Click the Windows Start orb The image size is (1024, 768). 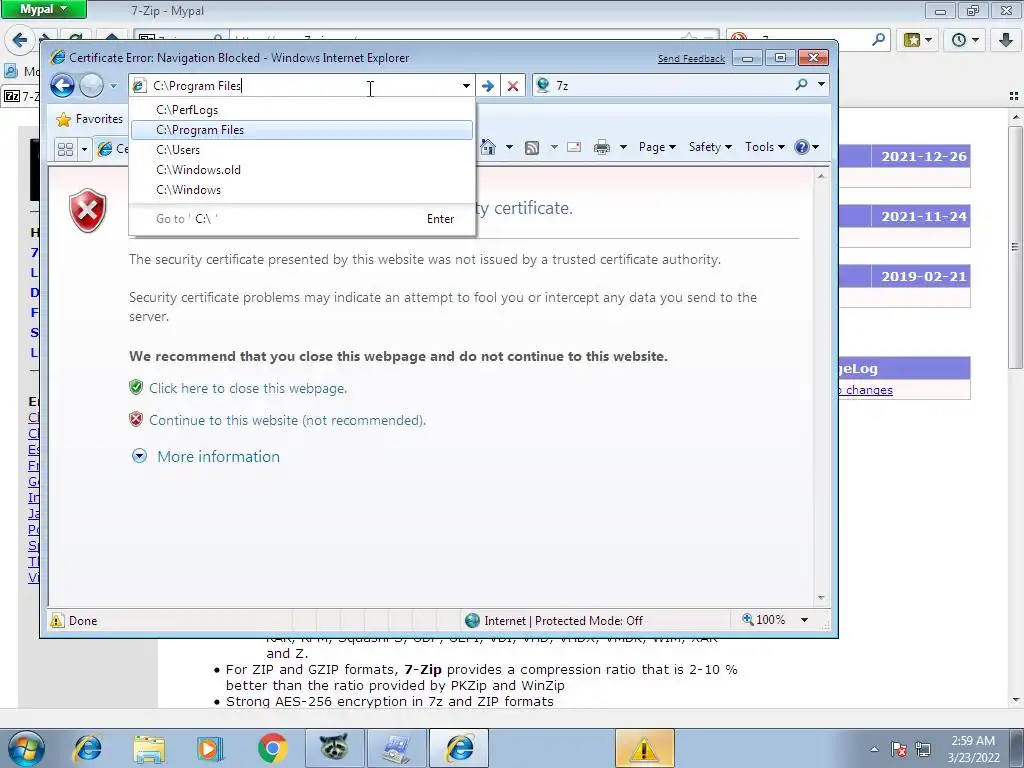(26, 748)
